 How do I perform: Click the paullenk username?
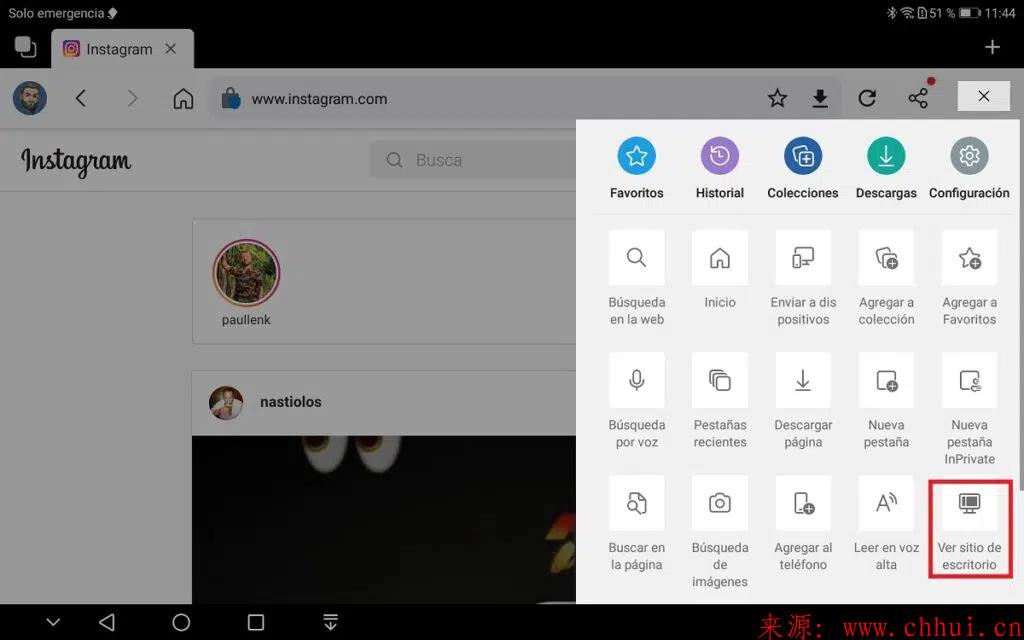246,320
